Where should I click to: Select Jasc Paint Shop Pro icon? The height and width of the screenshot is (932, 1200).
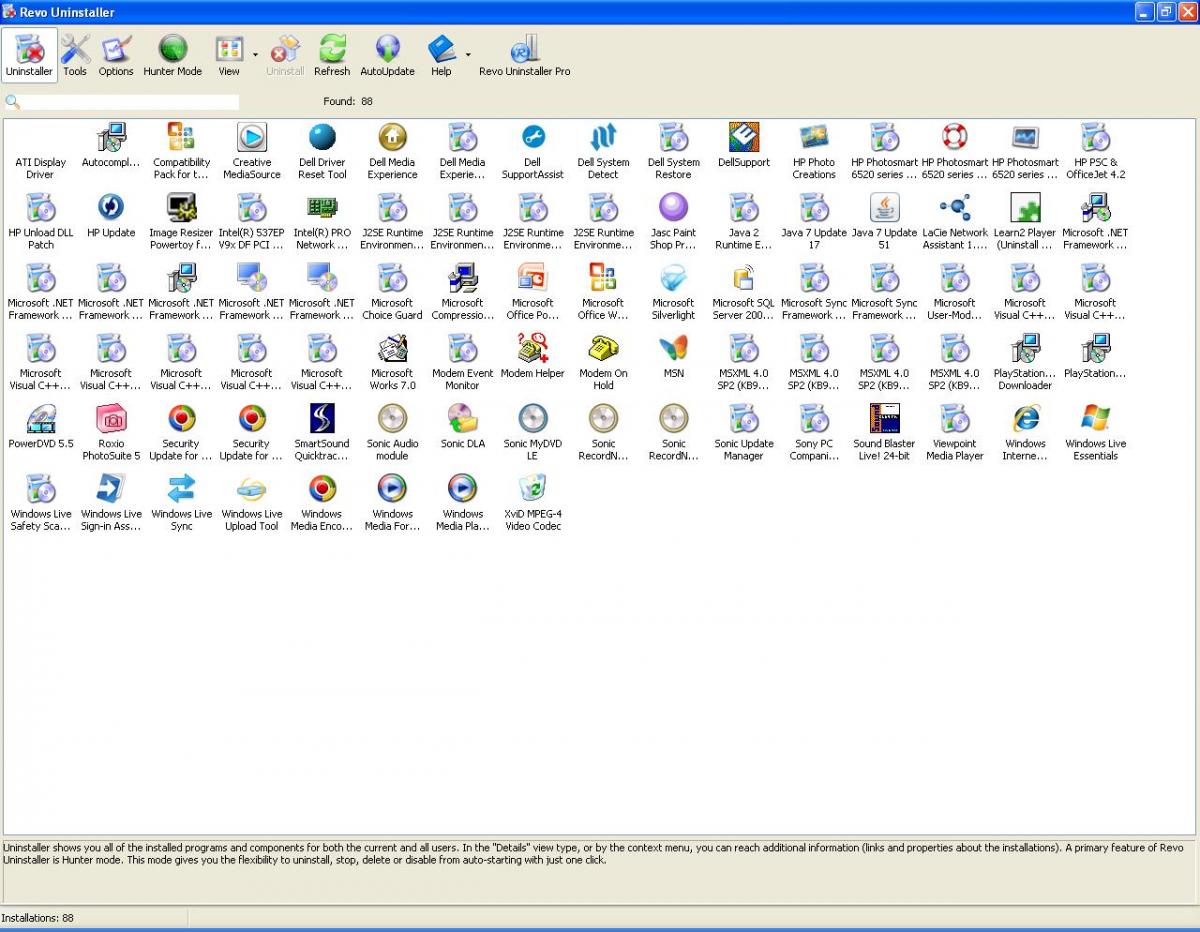(673, 207)
